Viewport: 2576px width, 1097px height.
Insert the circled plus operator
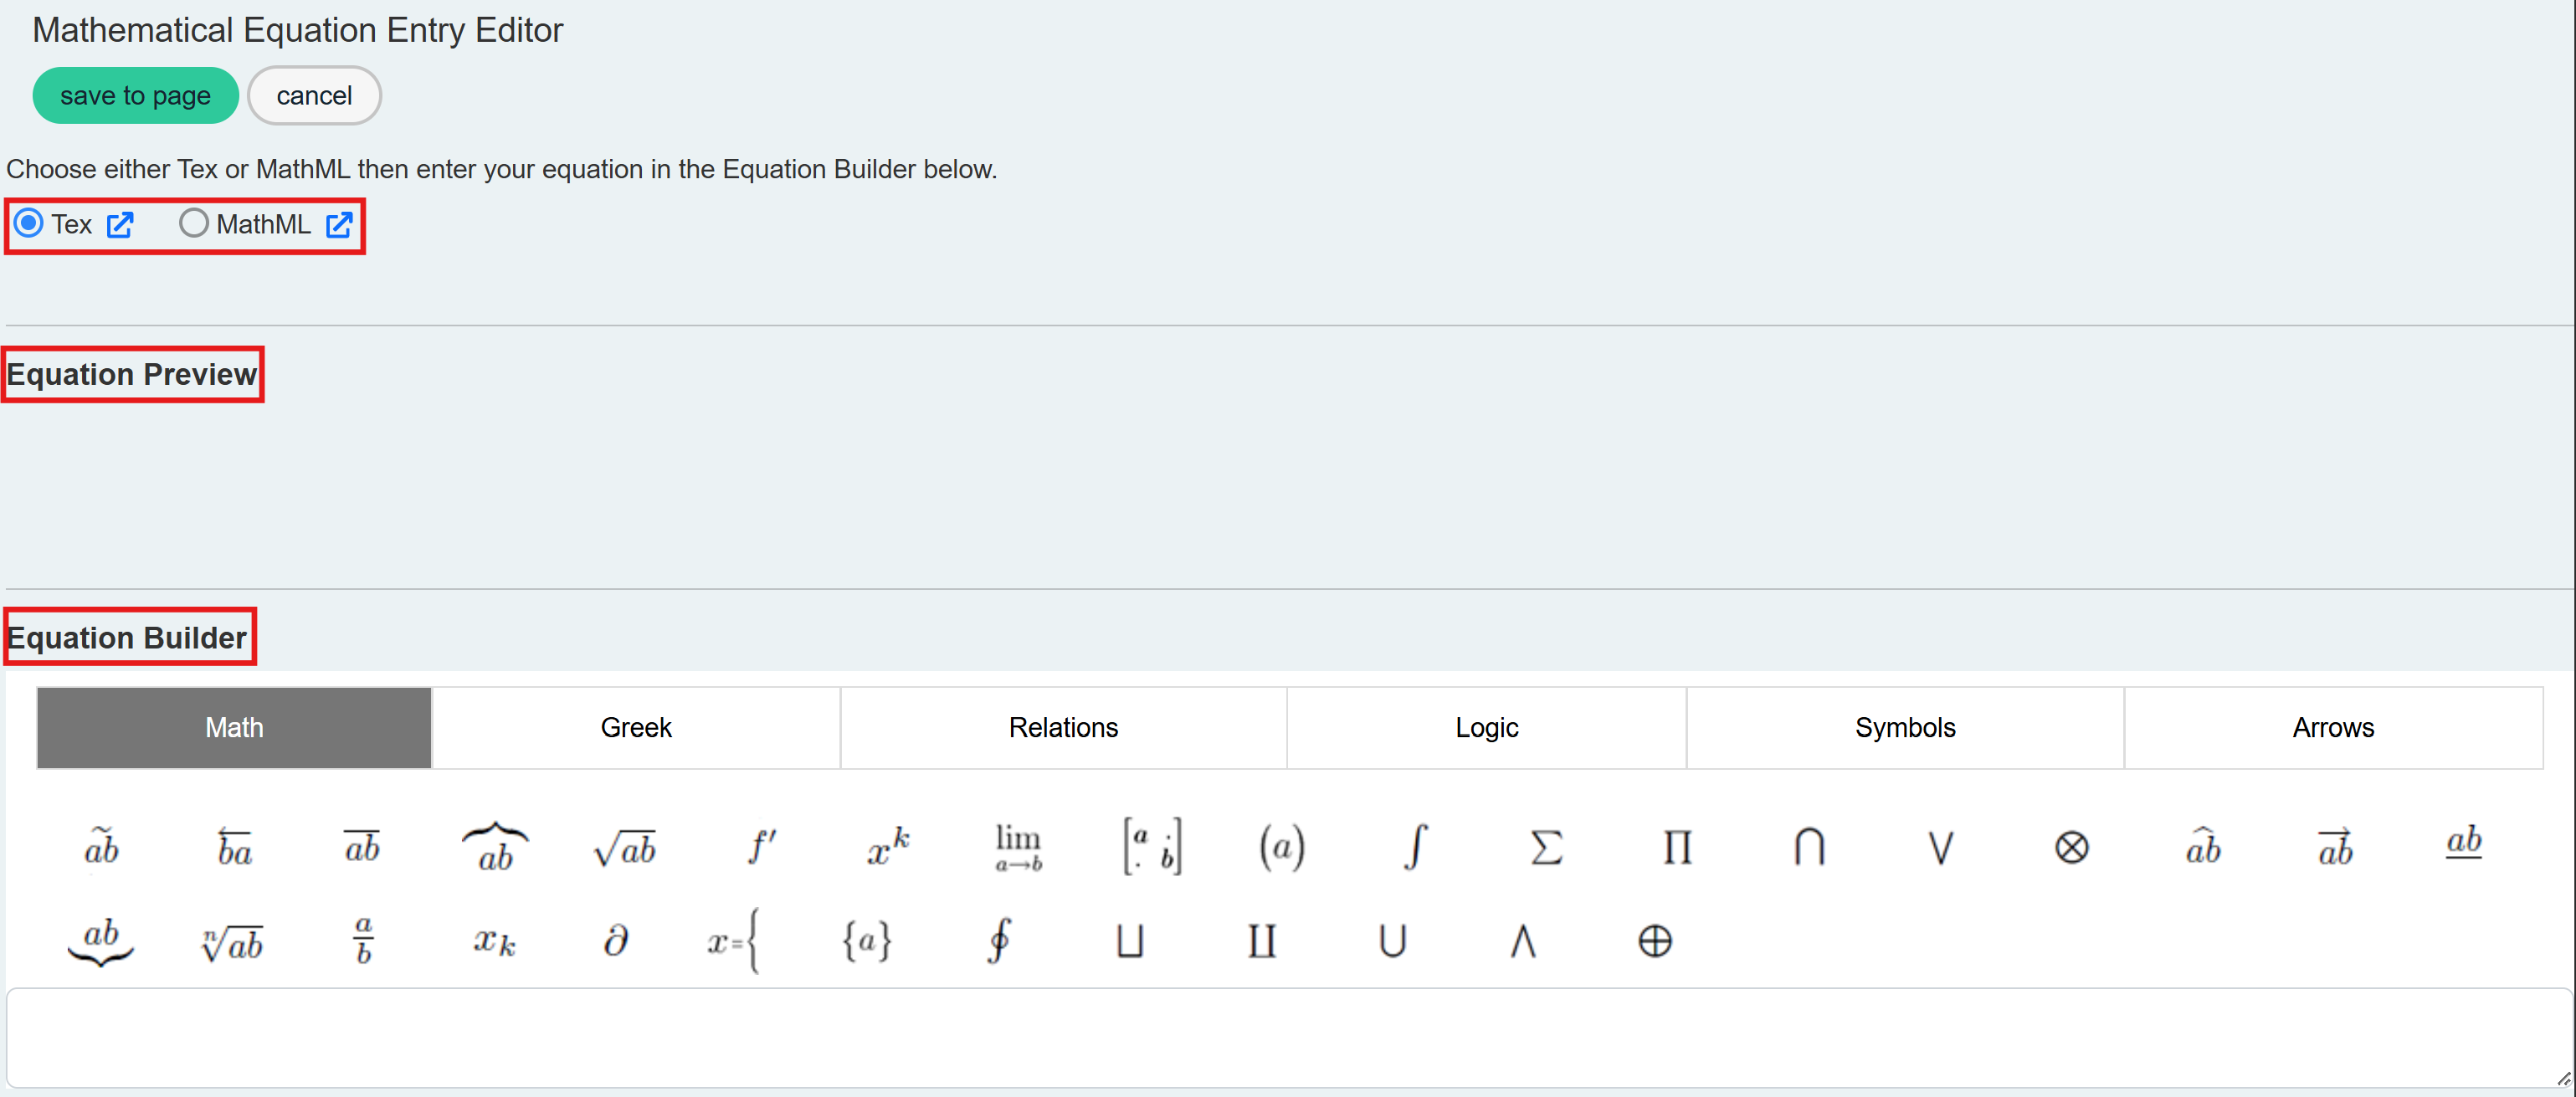point(1654,940)
